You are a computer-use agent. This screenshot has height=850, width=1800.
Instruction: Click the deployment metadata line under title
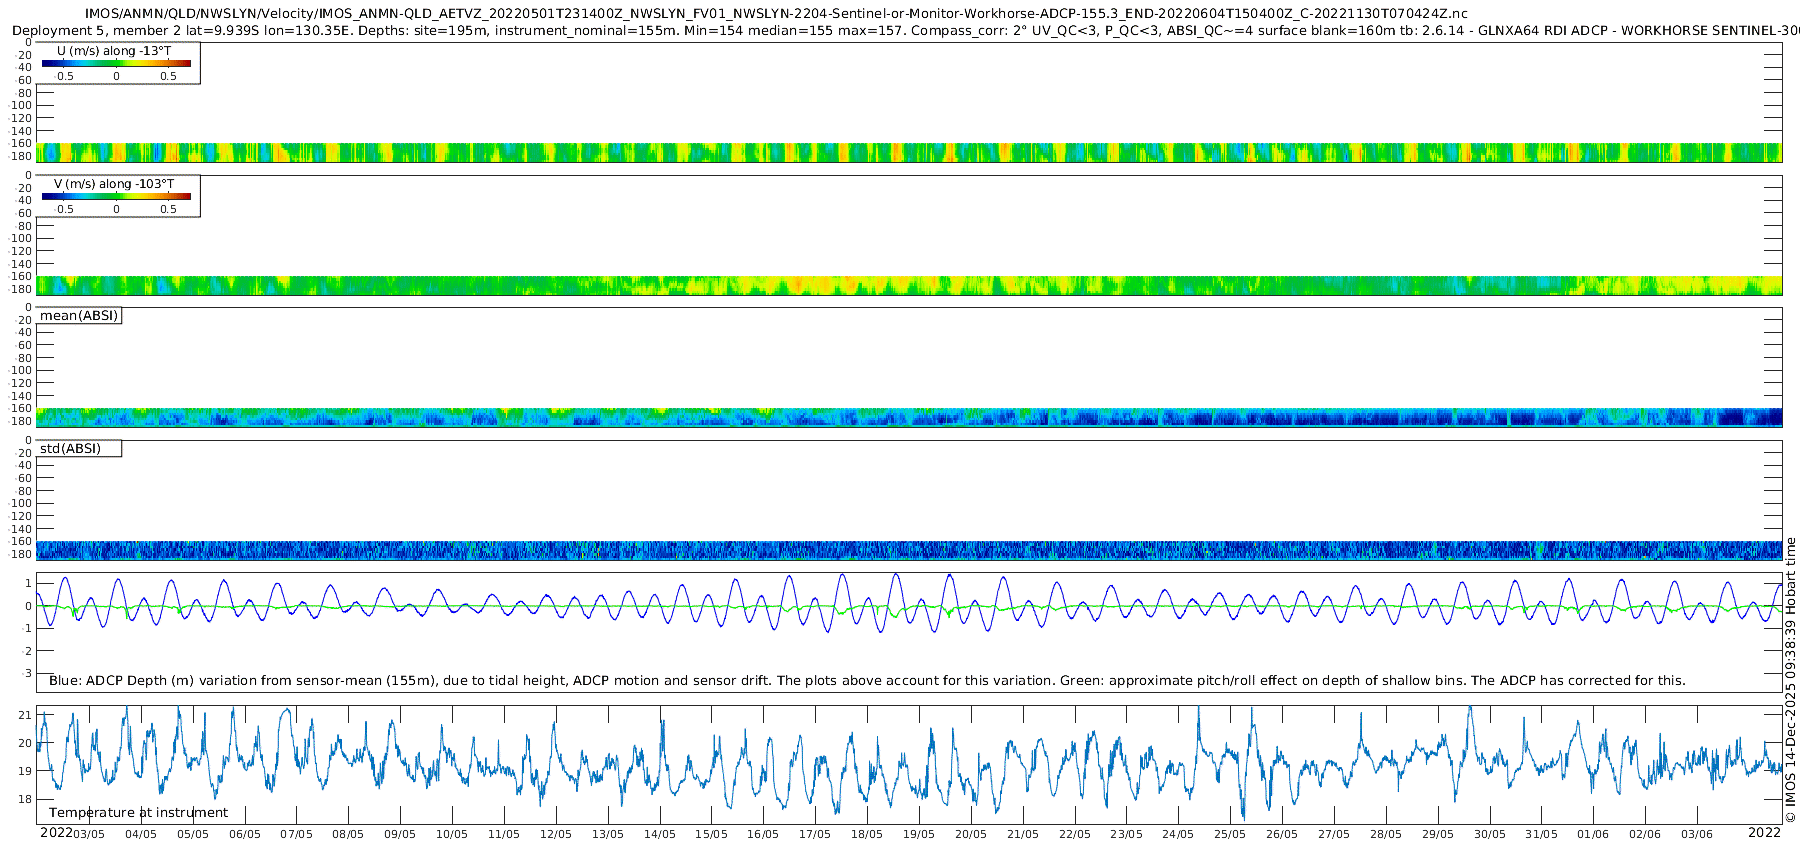pos(900,31)
